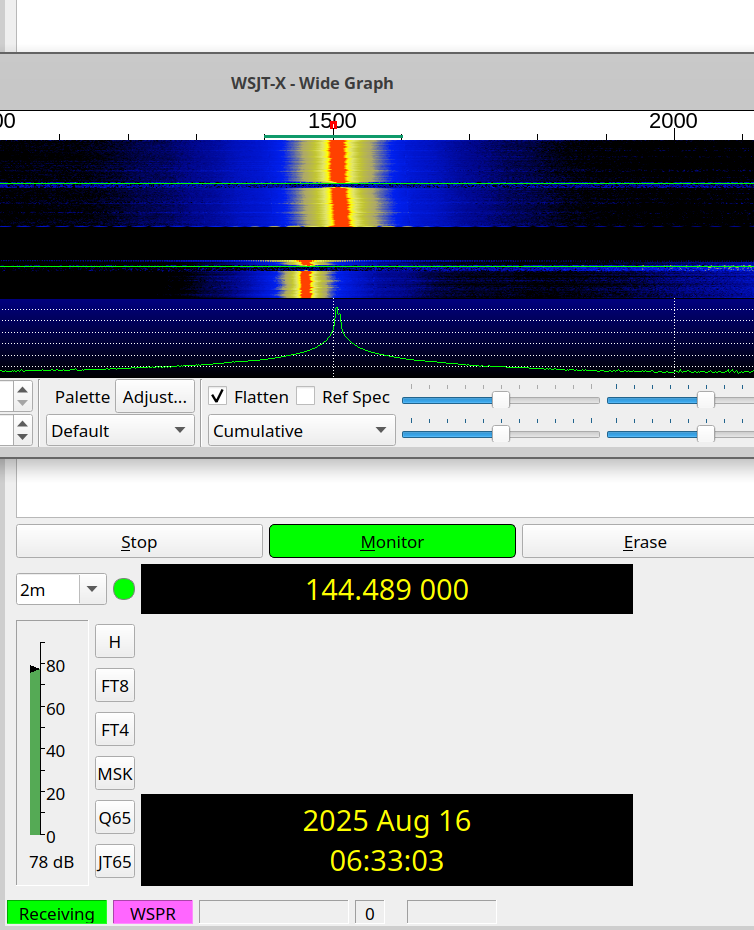This screenshot has width=754, height=930.
Task: Switch to FT8 mode button
Action: [x=115, y=686]
